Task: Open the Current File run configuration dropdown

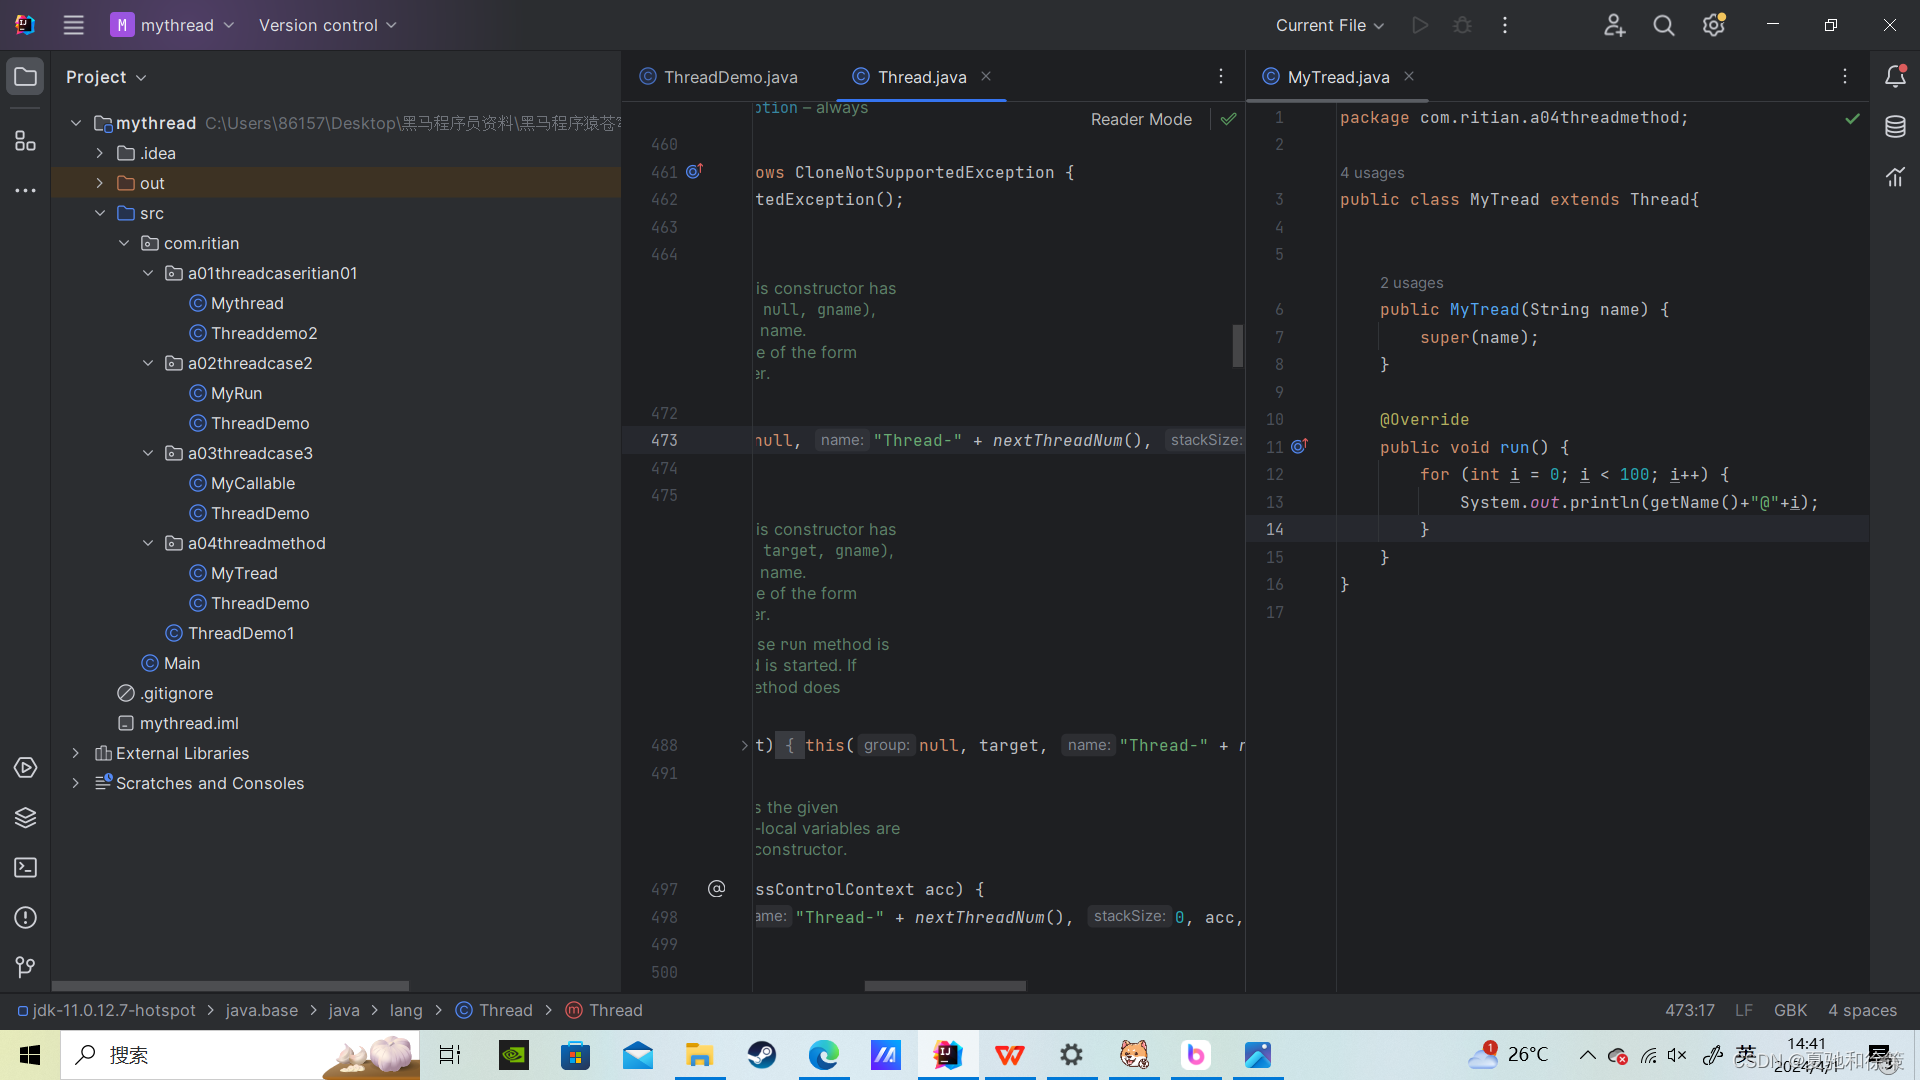Action: pos(1329,26)
